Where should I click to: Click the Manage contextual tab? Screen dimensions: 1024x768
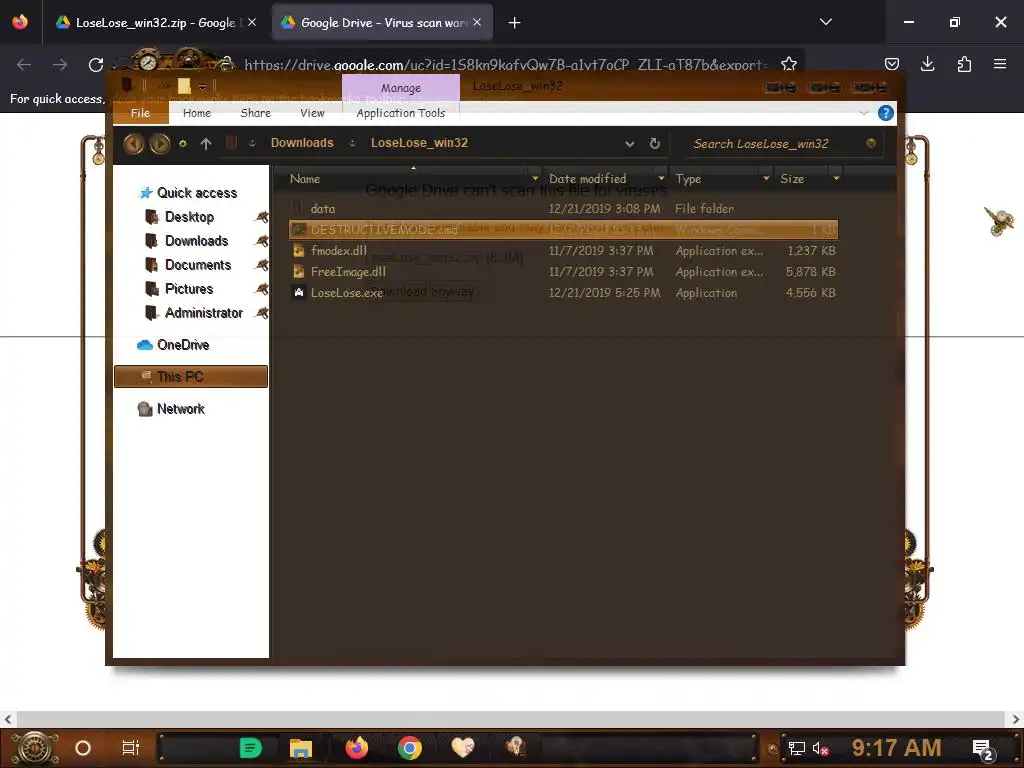tap(401, 88)
